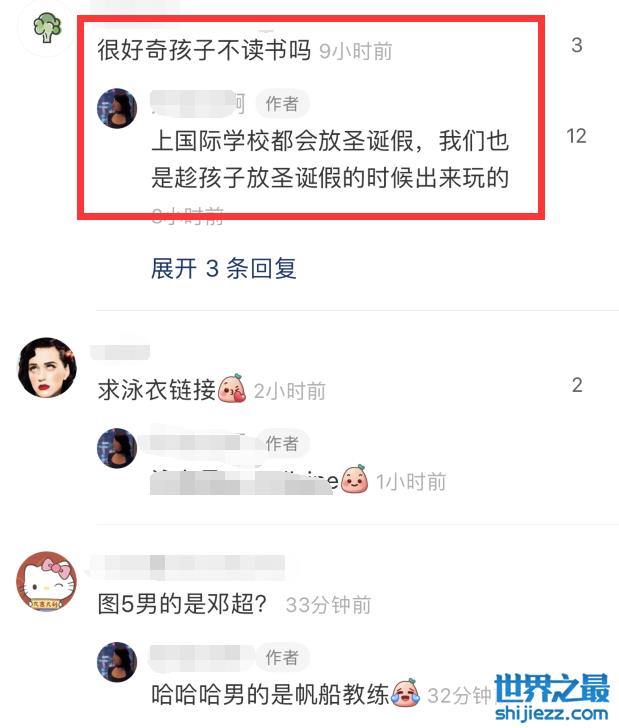Expand 展开 3 条回复 replies
Screen dimensions: 619x728
coord(223,268)
